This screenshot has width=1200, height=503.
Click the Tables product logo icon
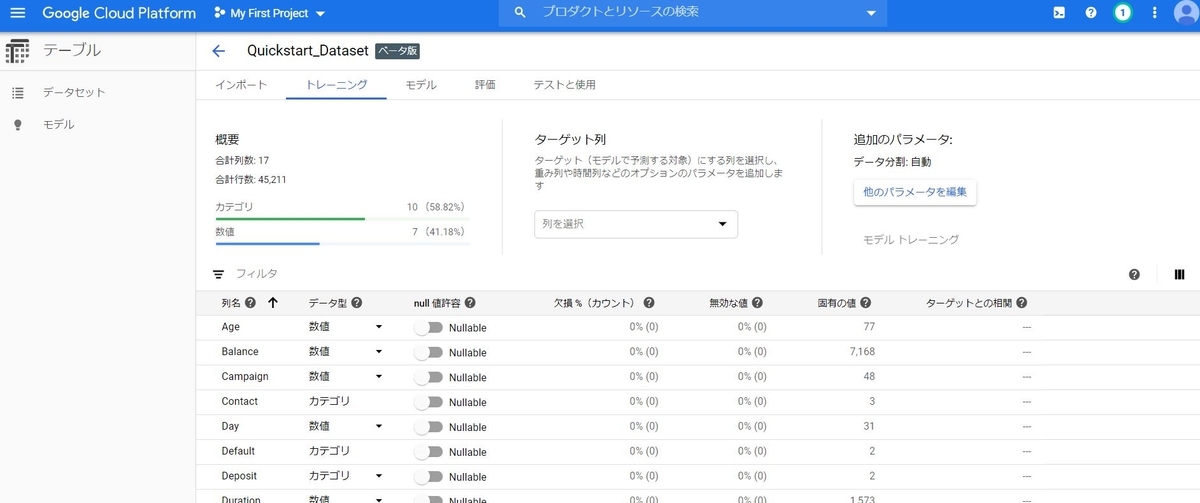[17, 51]
